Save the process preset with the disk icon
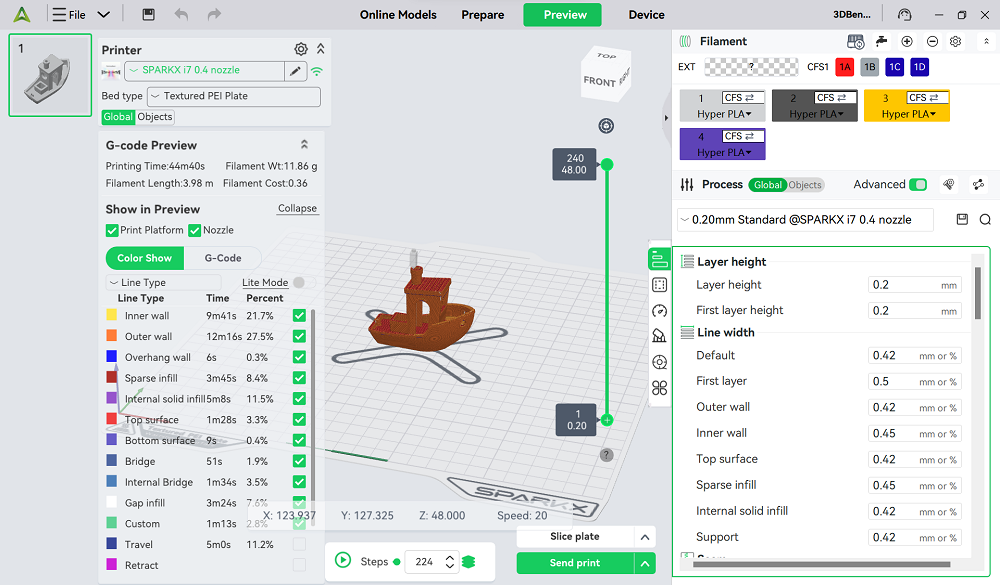 pos(962,220)
